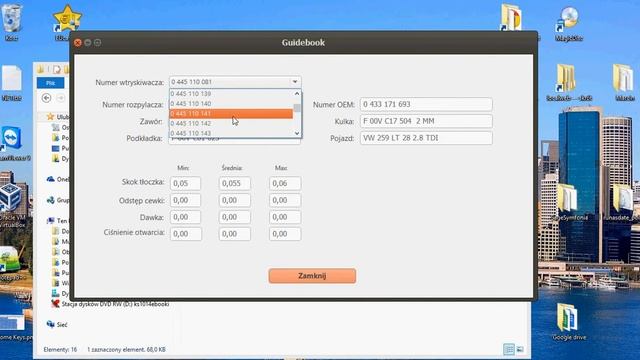
Task: Choose 0 445 110 139 from list
Action: (231, 93)
